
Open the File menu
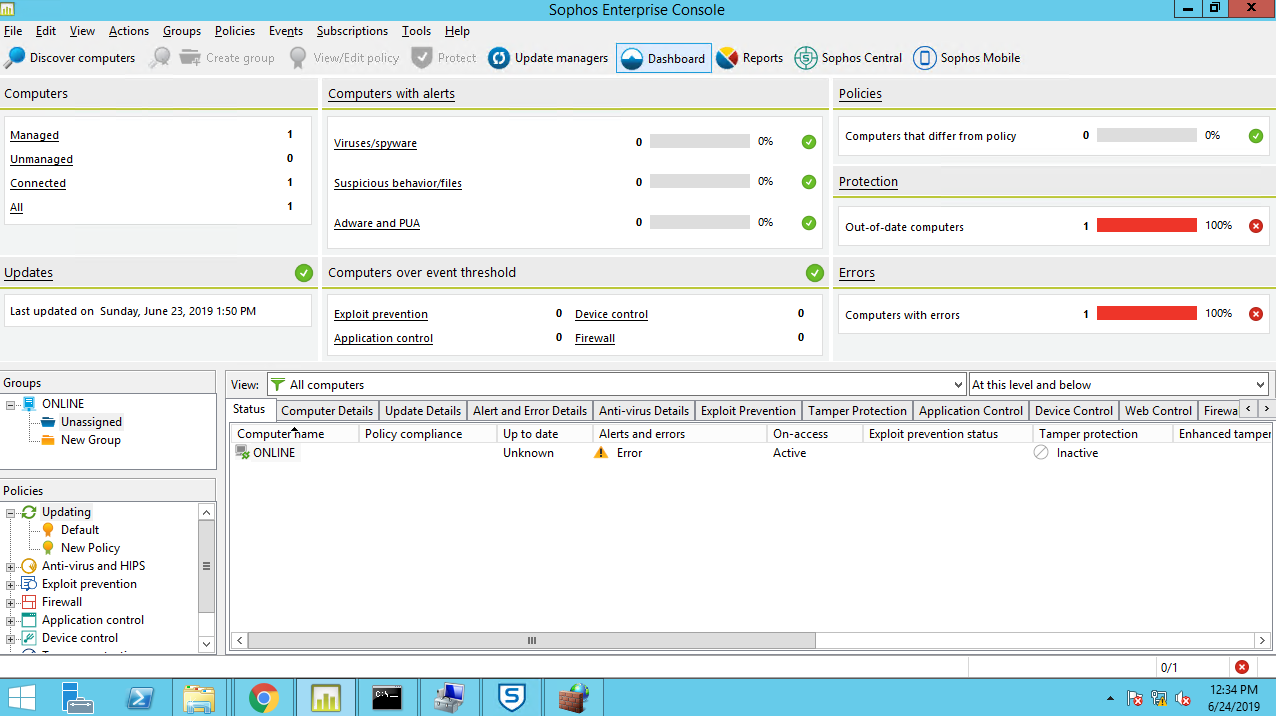point(13,31)
